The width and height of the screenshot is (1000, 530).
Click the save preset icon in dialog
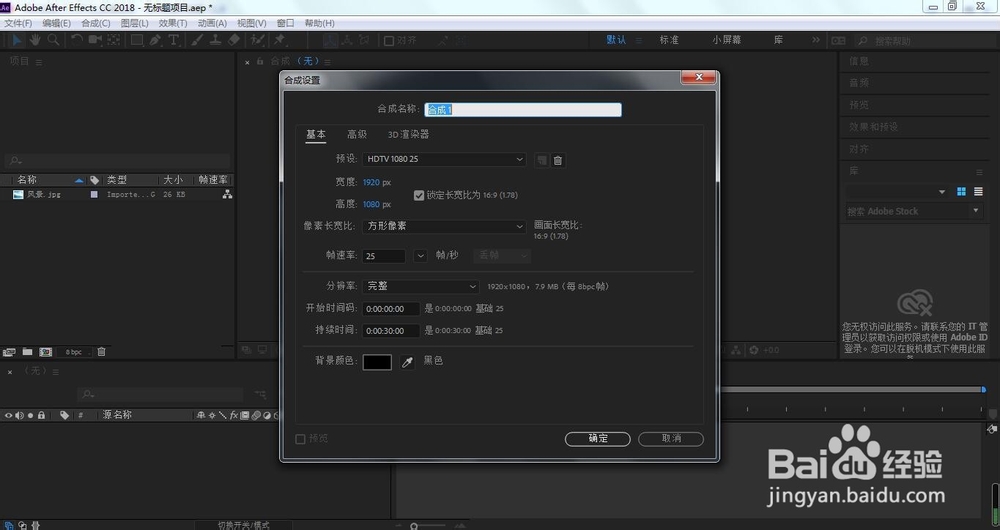[x=541, y=160]
